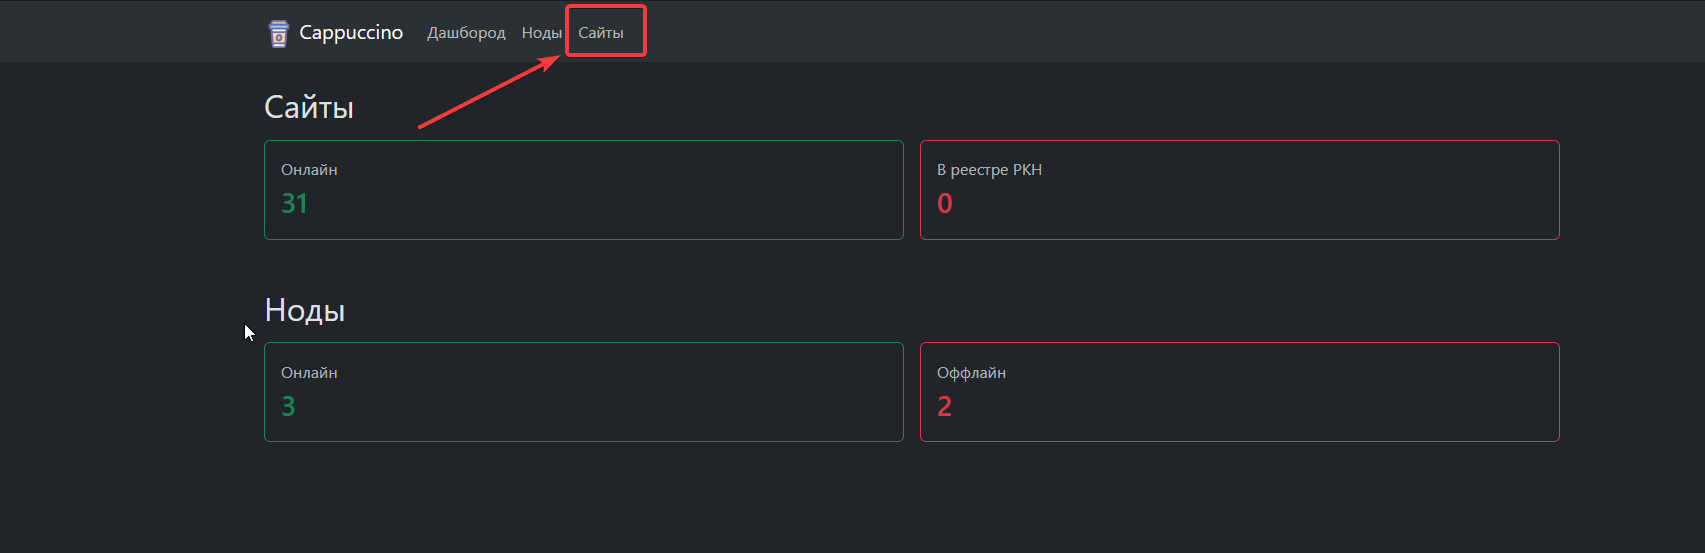Open the Дашборд navigation tab
The width and height of the screenshot is (1705, 553).
(x=466, y=33)
